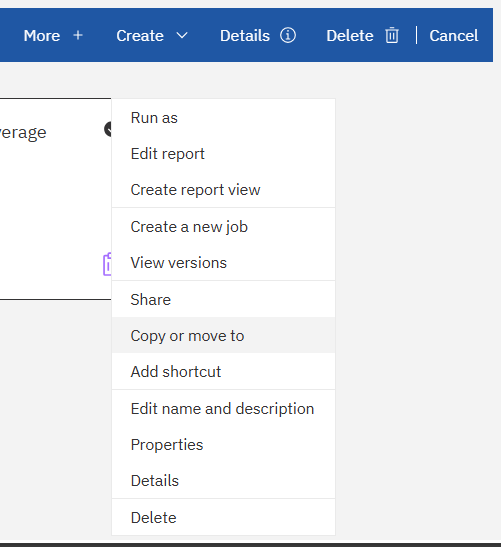Open Properties from the context menu
The height and width of the screenshot is (547, 501).
click(223, 444)
